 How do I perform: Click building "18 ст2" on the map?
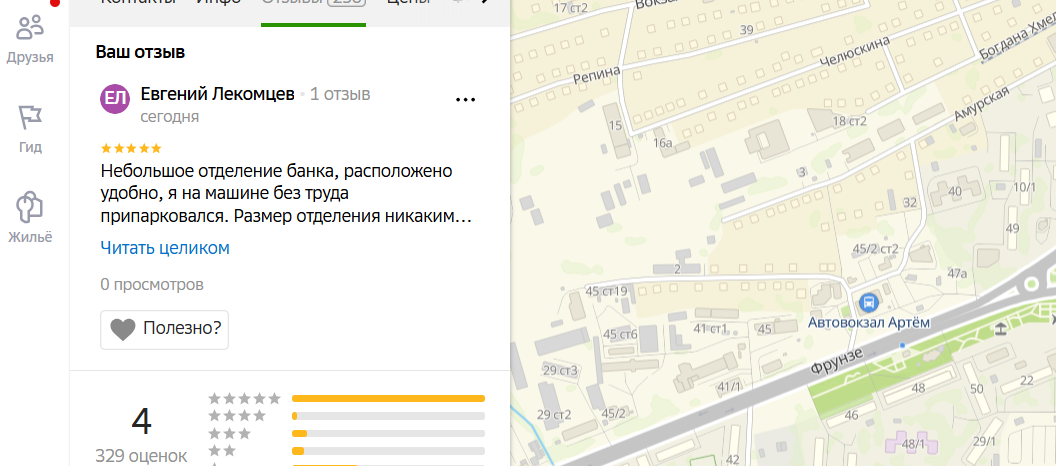coord(849,121)
